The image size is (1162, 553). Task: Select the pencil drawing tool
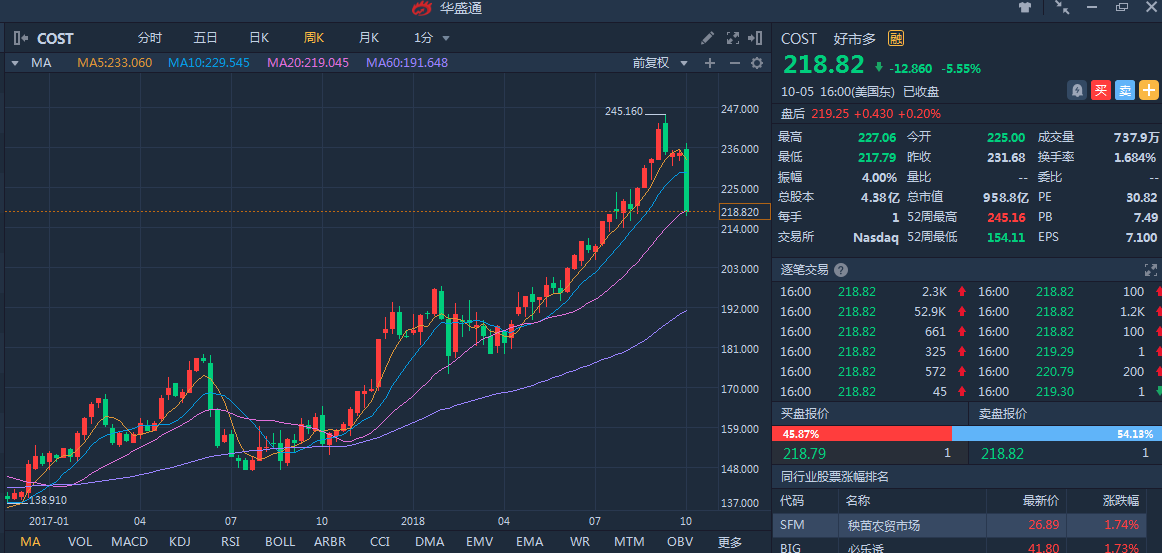coord(707,38)
